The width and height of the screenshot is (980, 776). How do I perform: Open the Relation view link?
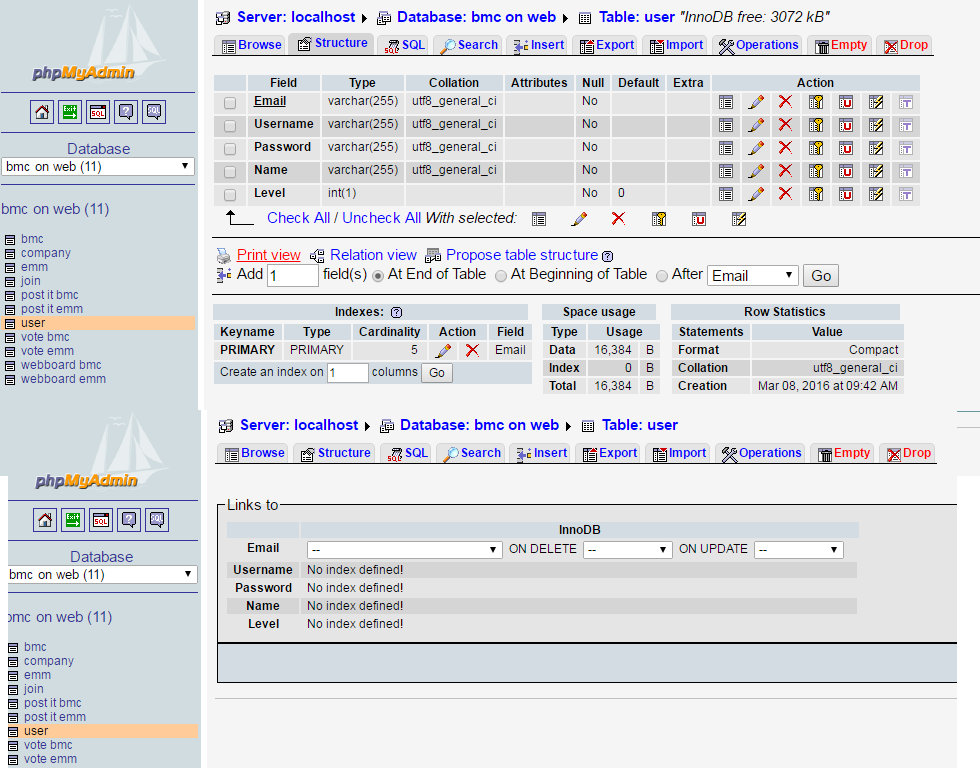[372, 255]
